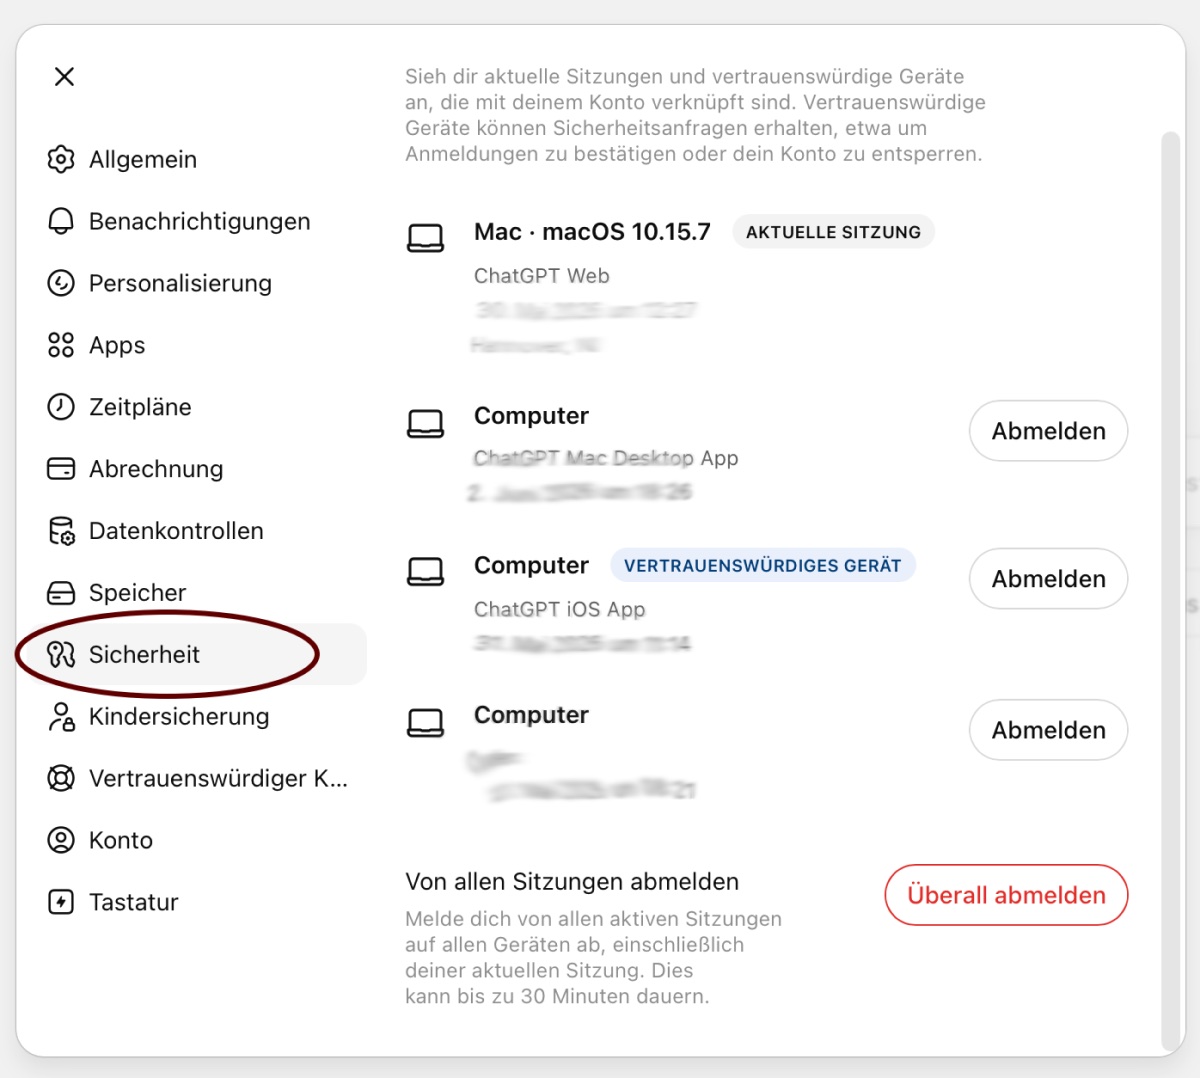Click the VERTRAUENSWÜRDIGES GERÄT badge
The image size is (1200, 1078).
[763, 565]
